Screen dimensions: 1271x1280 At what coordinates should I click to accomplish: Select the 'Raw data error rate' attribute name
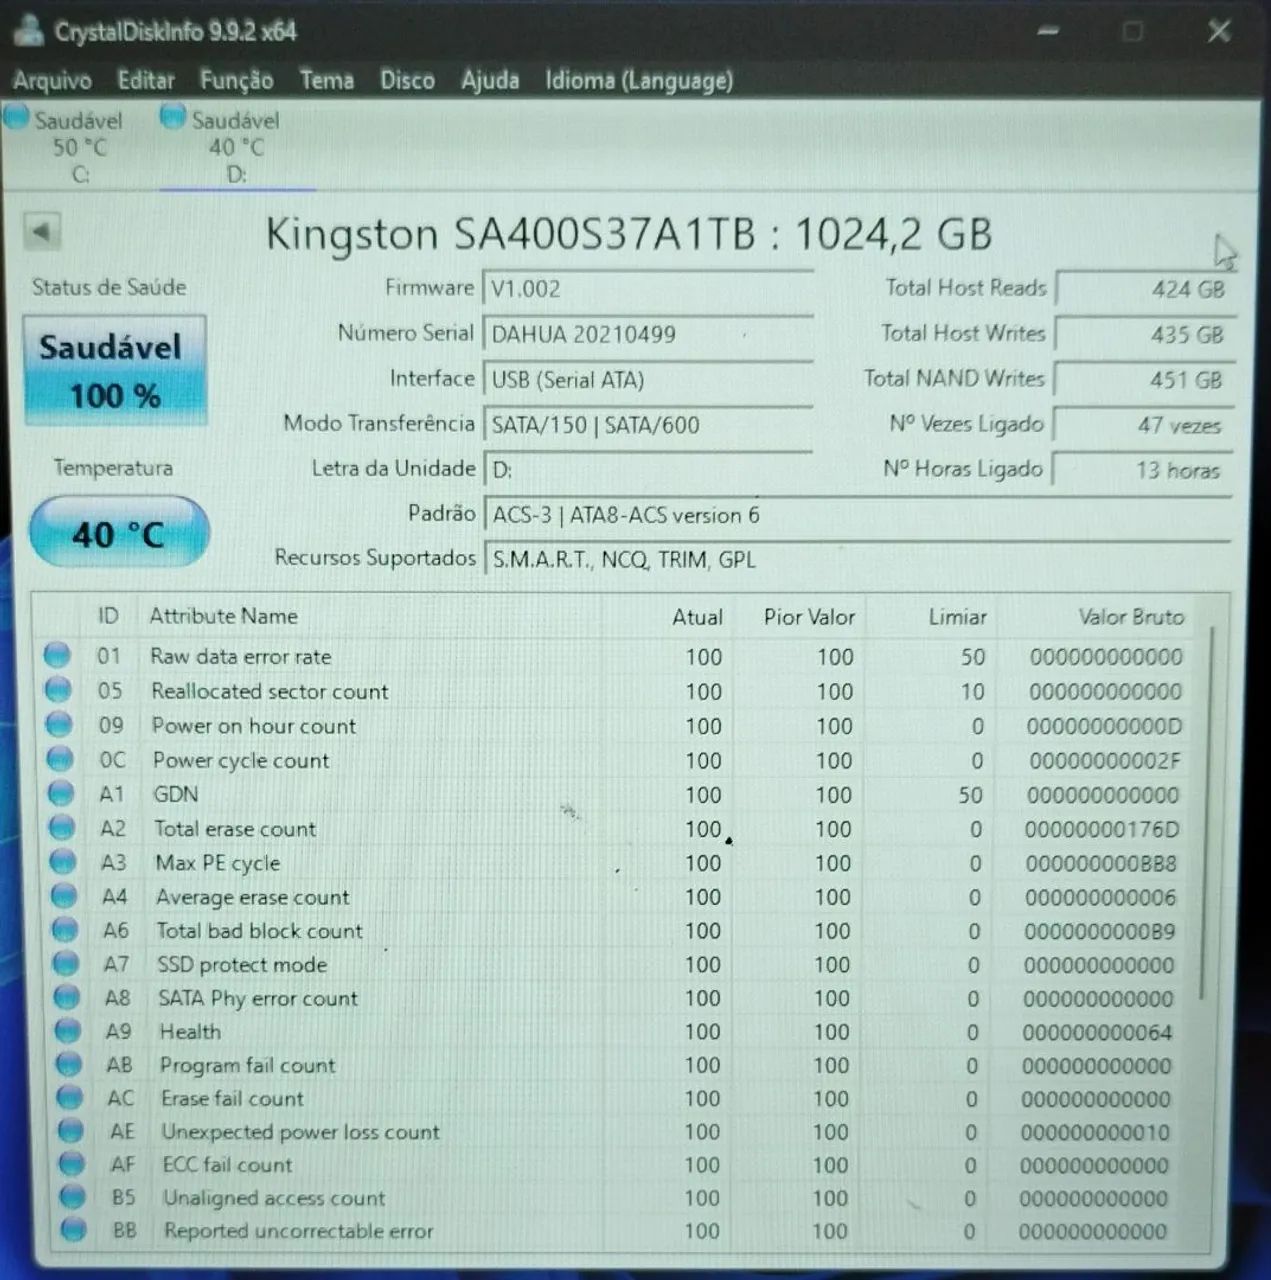(241, 656)
